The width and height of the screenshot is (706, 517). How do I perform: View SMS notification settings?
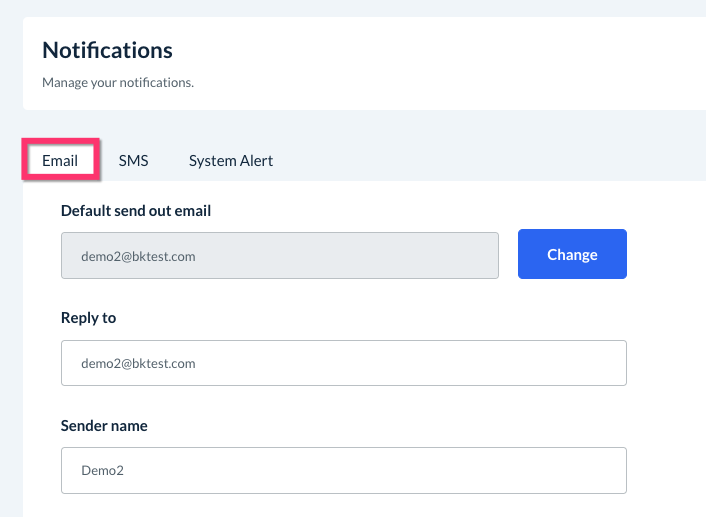point(133,160)
